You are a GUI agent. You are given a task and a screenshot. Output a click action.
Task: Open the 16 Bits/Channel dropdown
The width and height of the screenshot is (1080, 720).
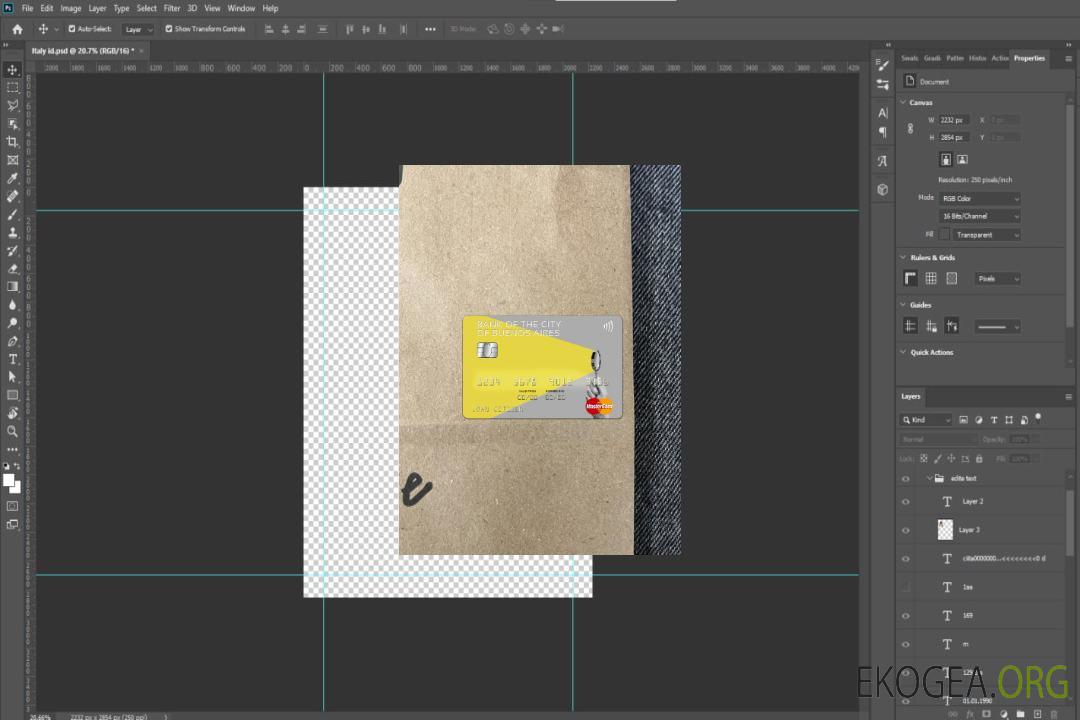[979, 216]
